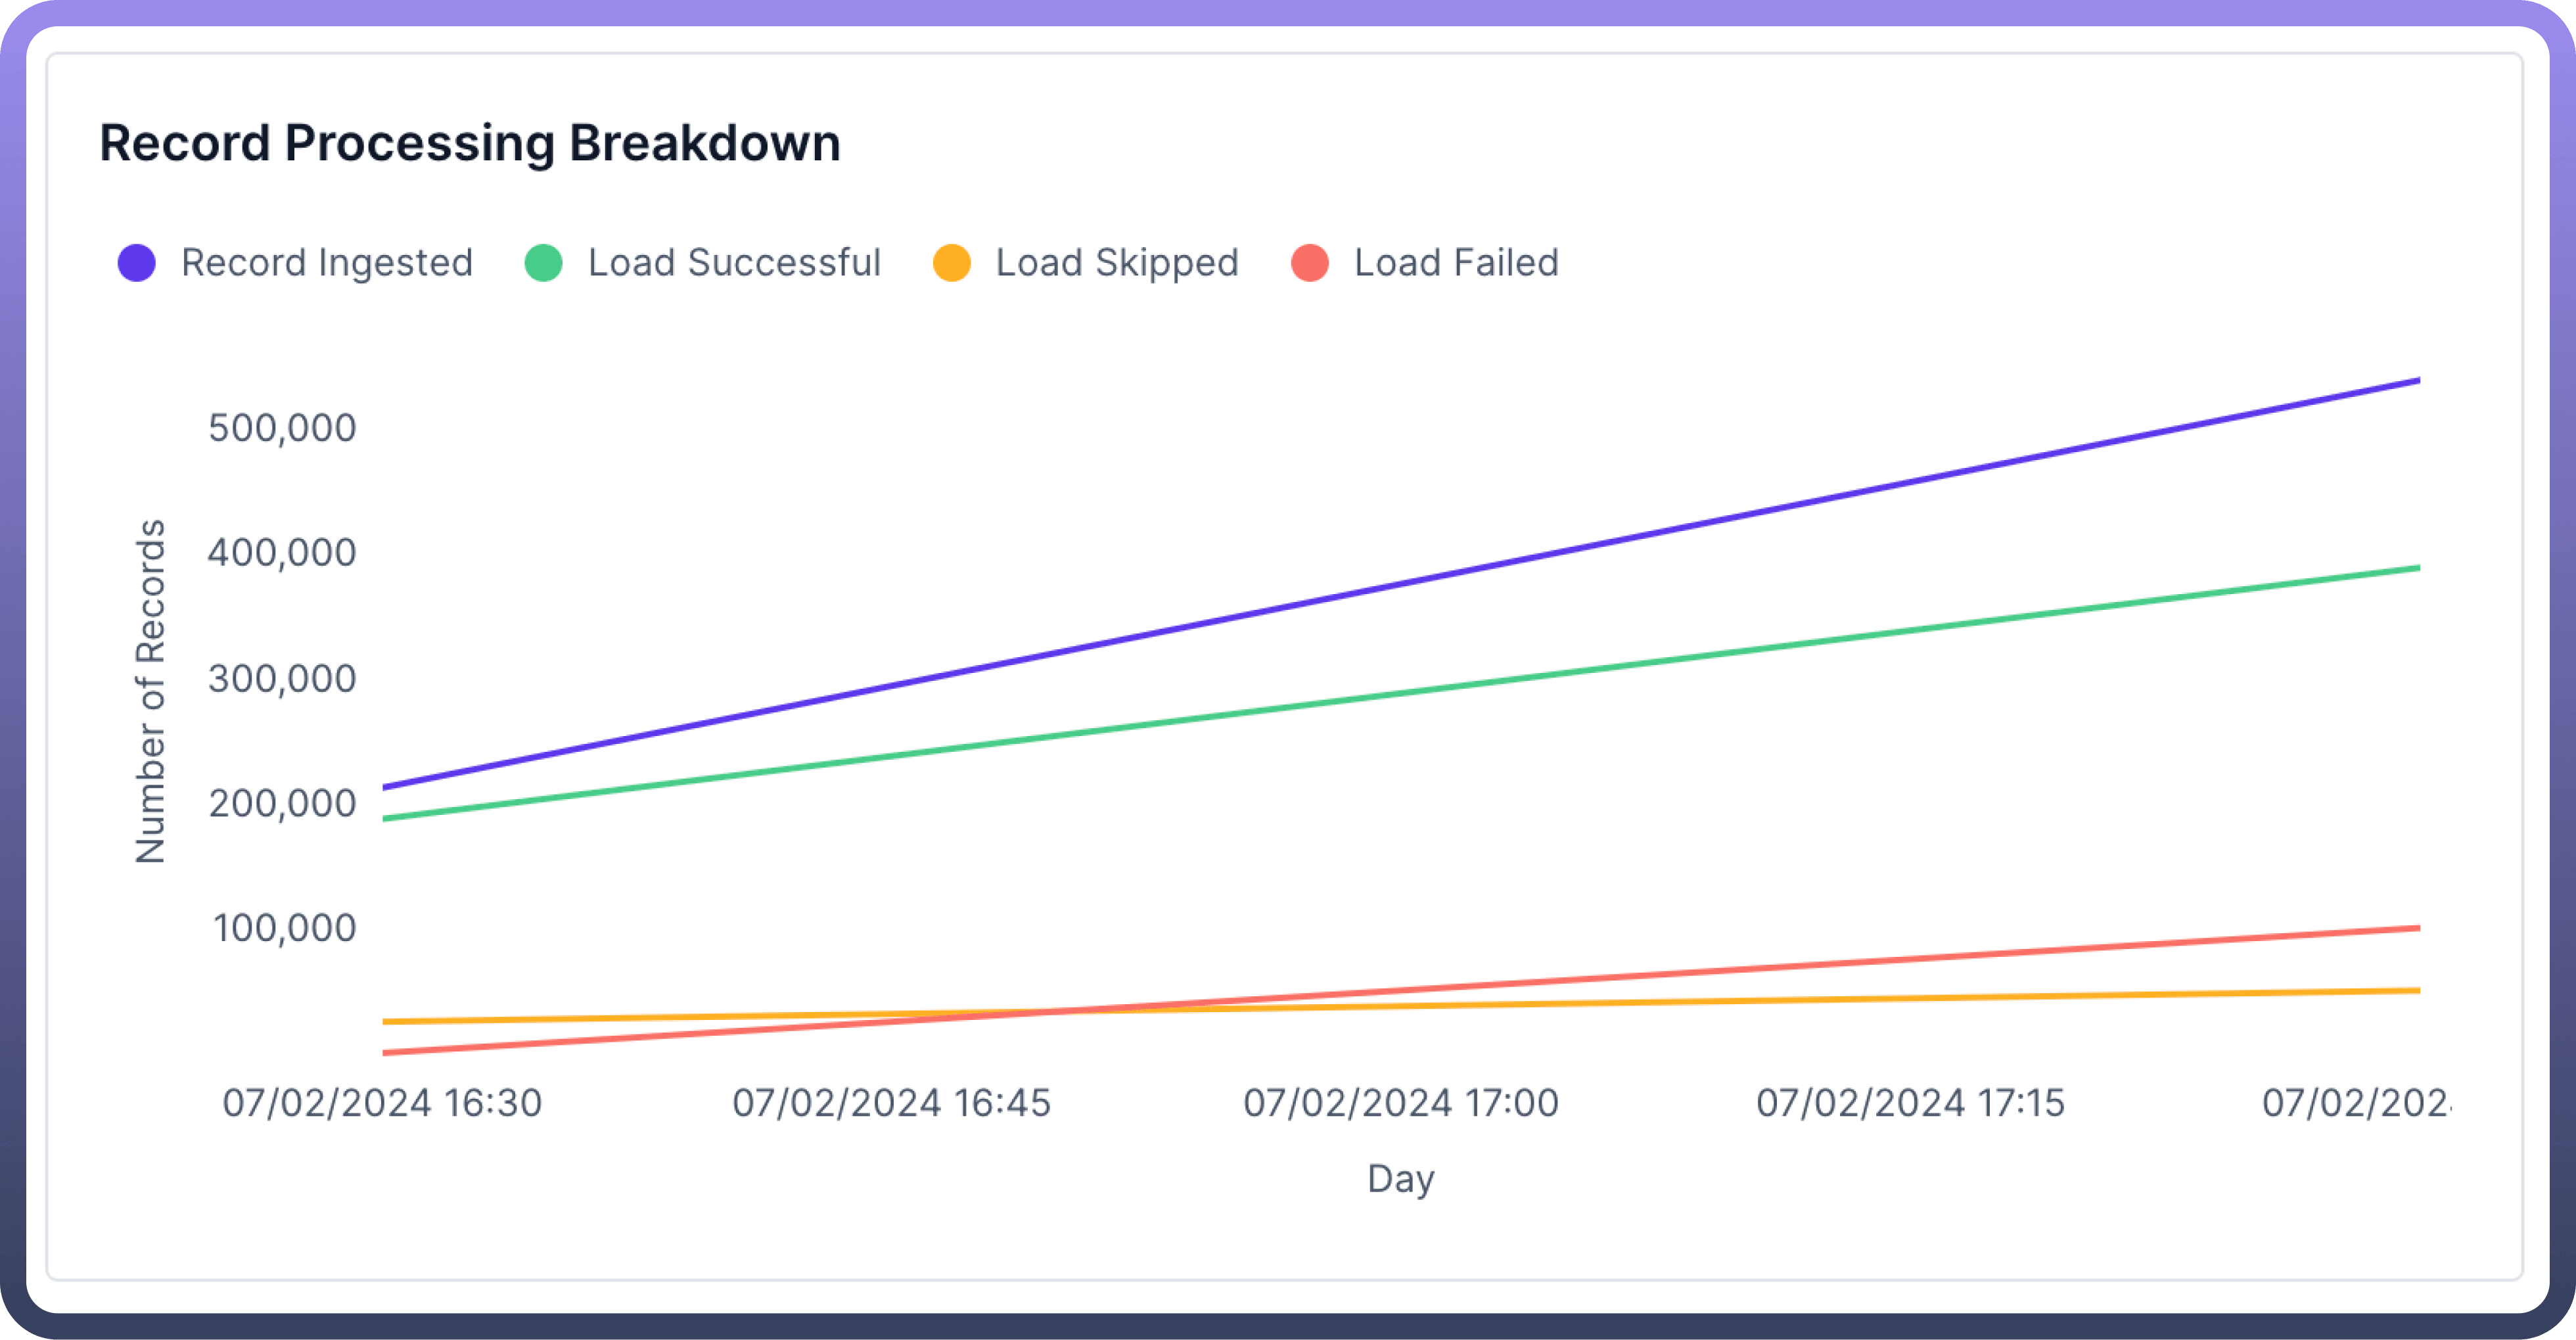Hide the Load Skipped series label

point(1117,263)
